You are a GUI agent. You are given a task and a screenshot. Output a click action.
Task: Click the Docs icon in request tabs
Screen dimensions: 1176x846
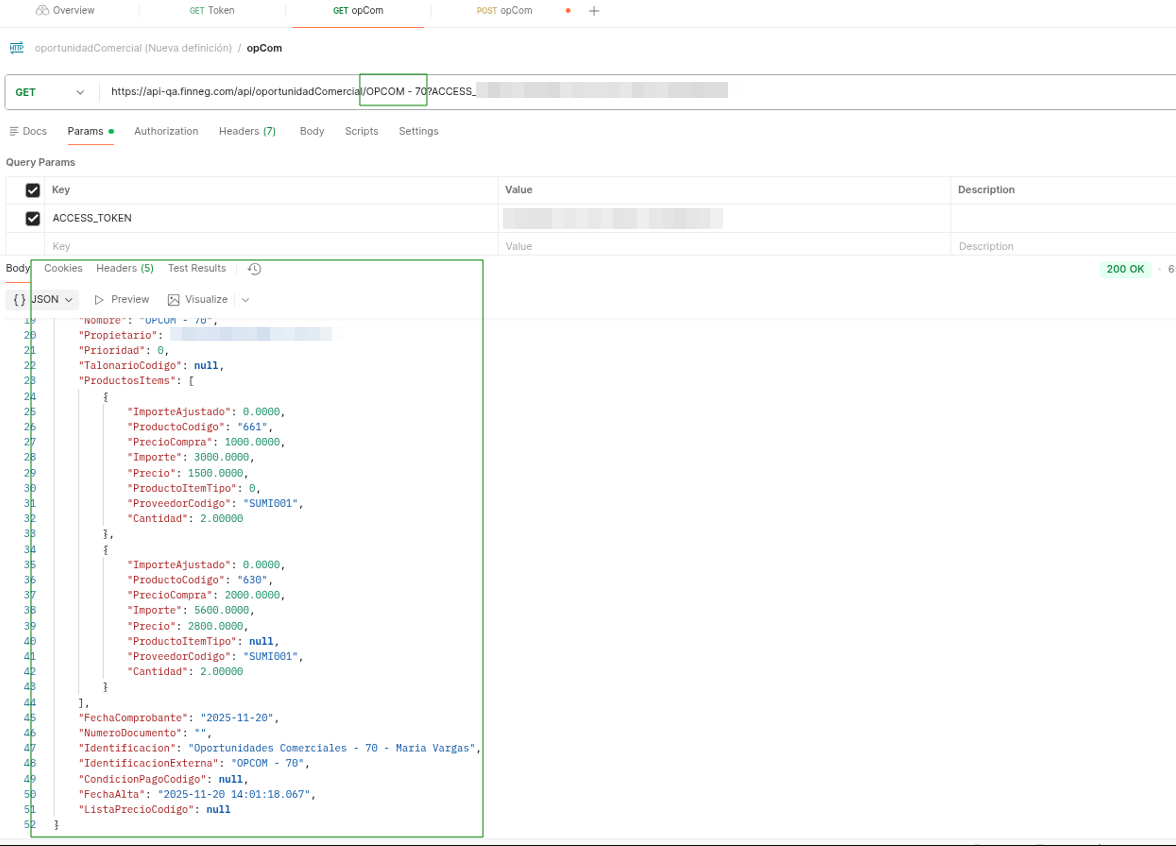[14, 131]
